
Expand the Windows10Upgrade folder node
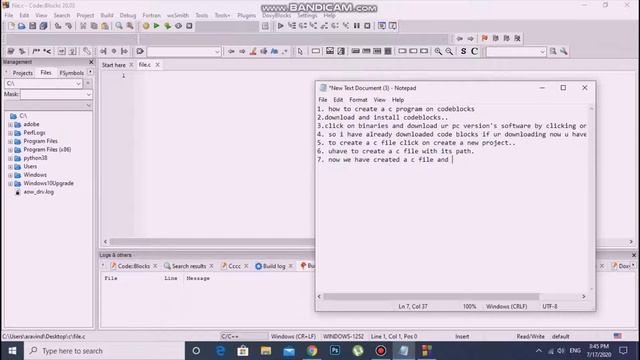point(10,184)
